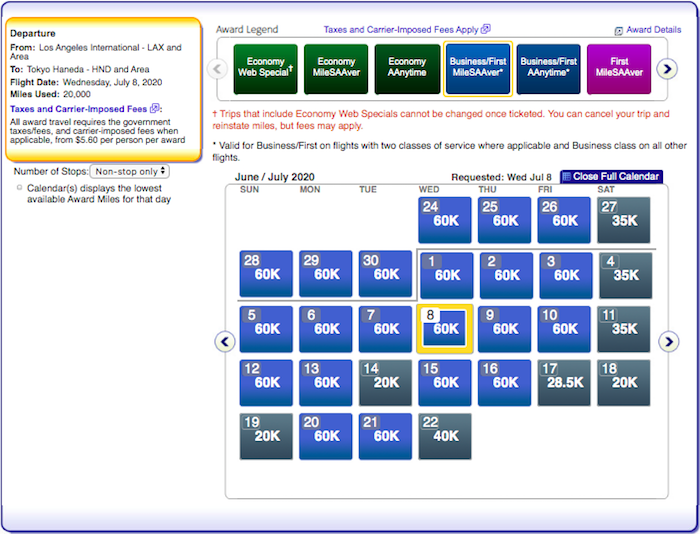Choose July 18 at 20K miles
The height and width of the screenshot is (534, 700).
point(624,383)
